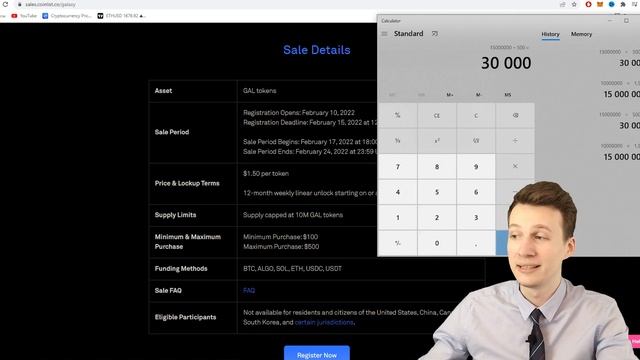Open the red circular browser extension
The image size is (640, 360).
[588, 4]
